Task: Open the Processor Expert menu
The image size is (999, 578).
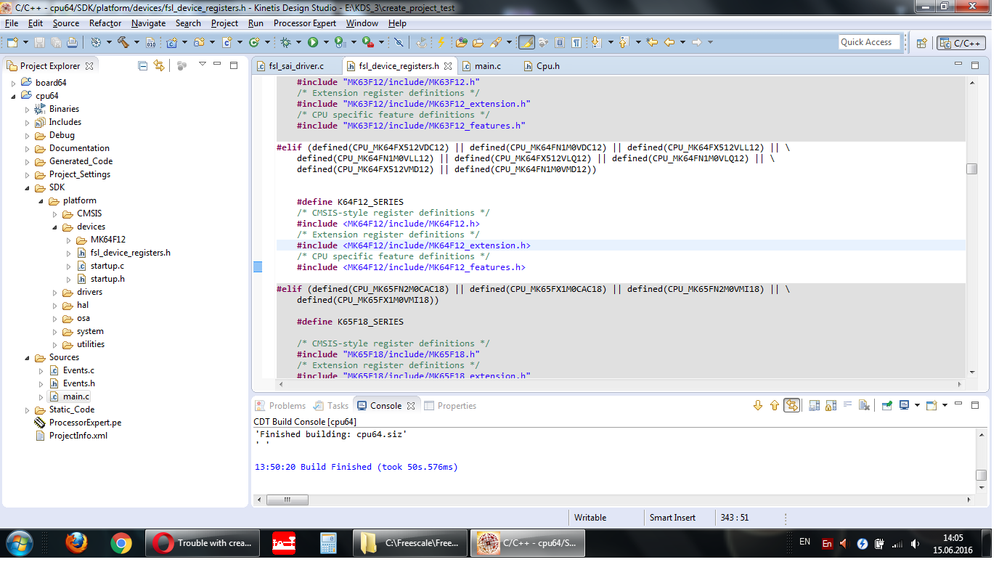Action: [305, 23]
